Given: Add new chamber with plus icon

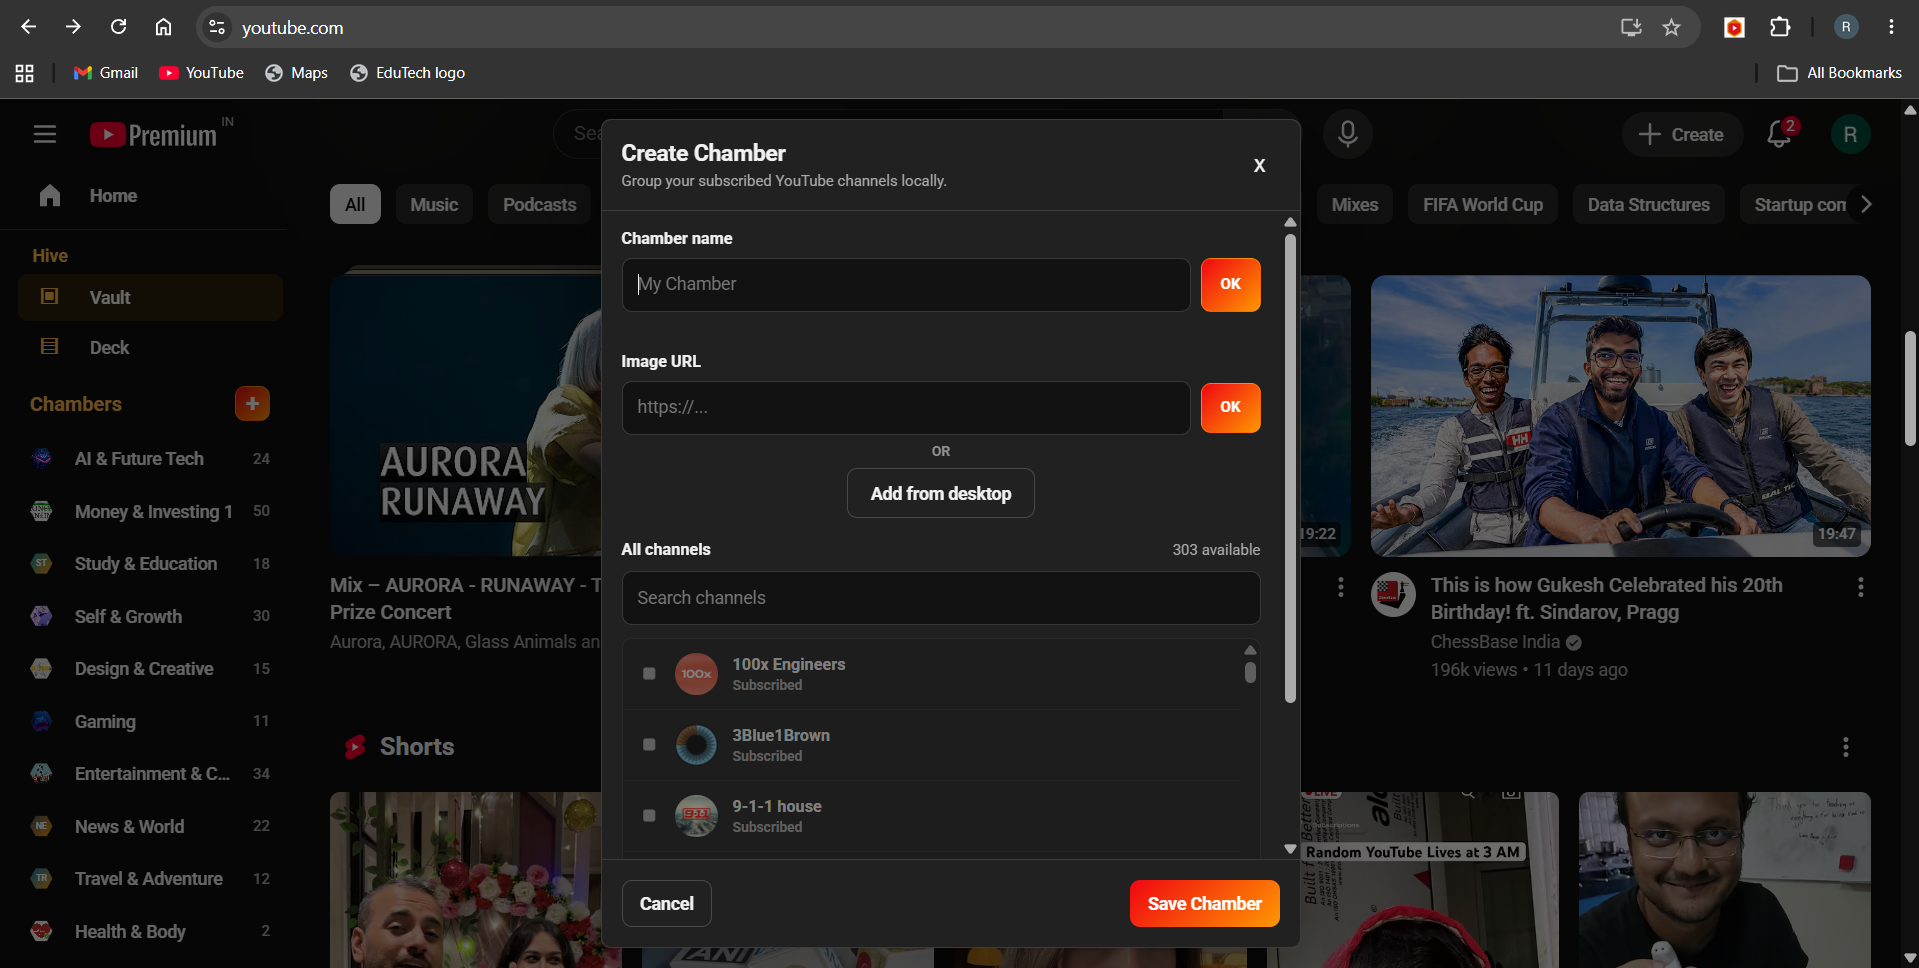Looking at the screenshot, I should tap(252, 404).
